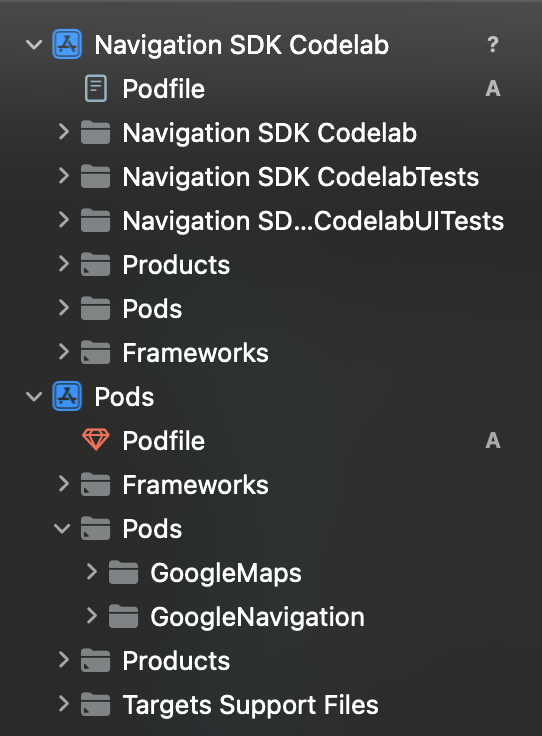Expand the GoogleNavigation folder chevron
This screenshot has width=542, height=736.
point(92,616)
